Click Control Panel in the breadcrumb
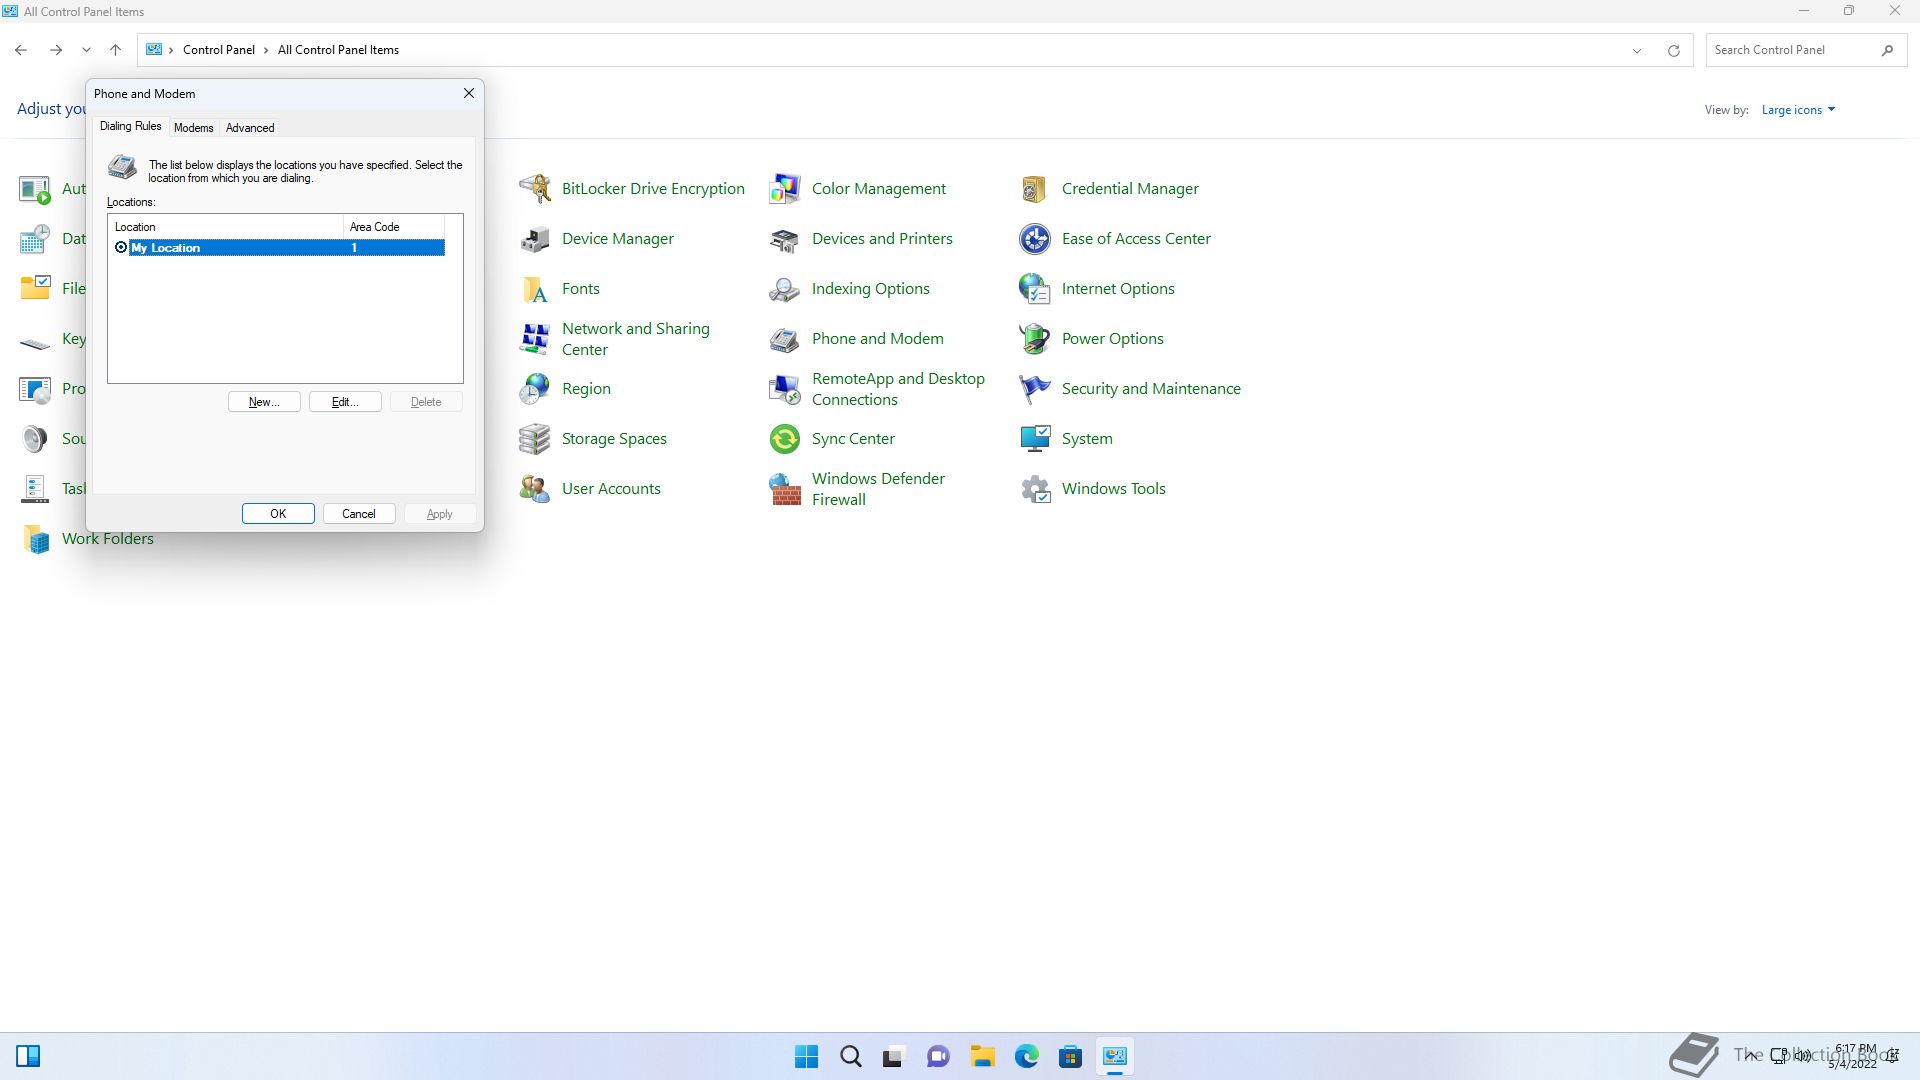Image resolution: width=1920 pixels, height=1080 pixels. pos(219,50)
